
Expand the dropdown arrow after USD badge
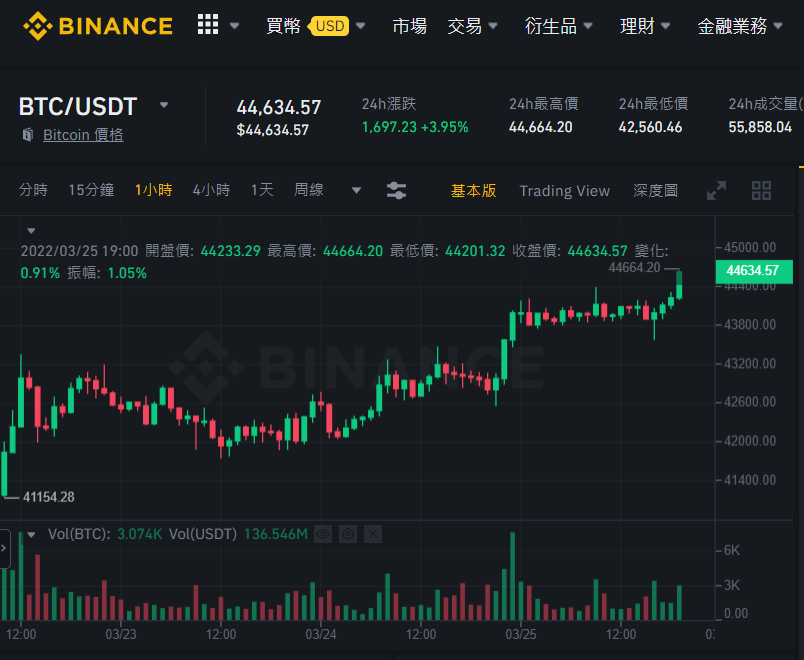[360, 26]
